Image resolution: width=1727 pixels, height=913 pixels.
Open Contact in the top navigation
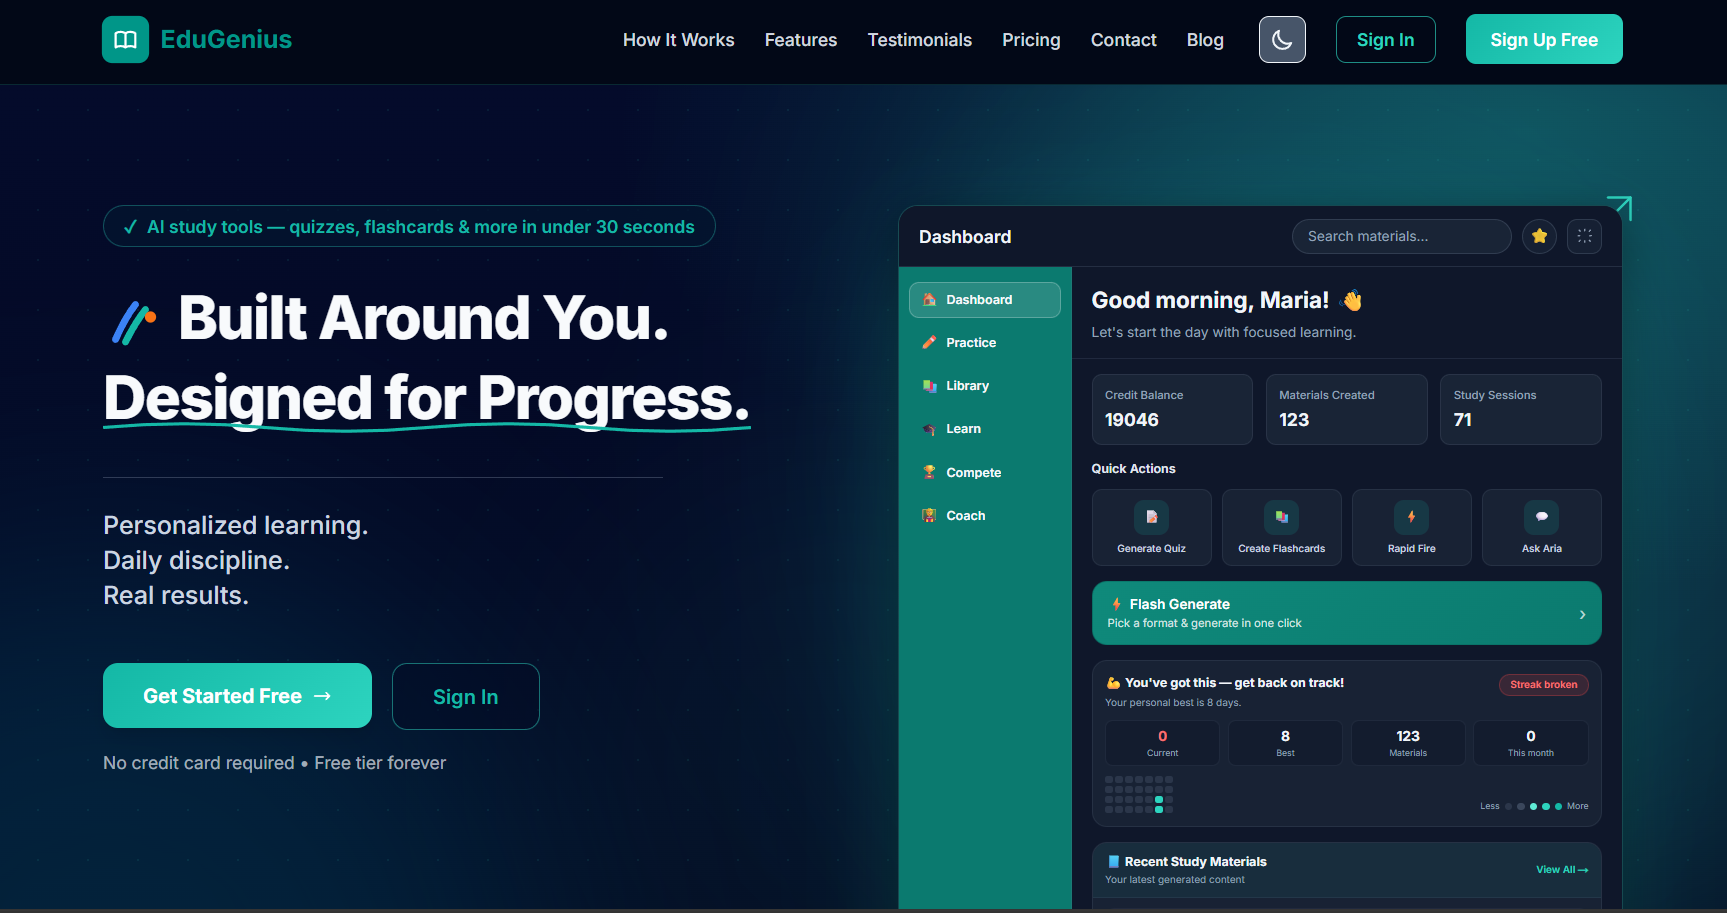coord(1123,40)
